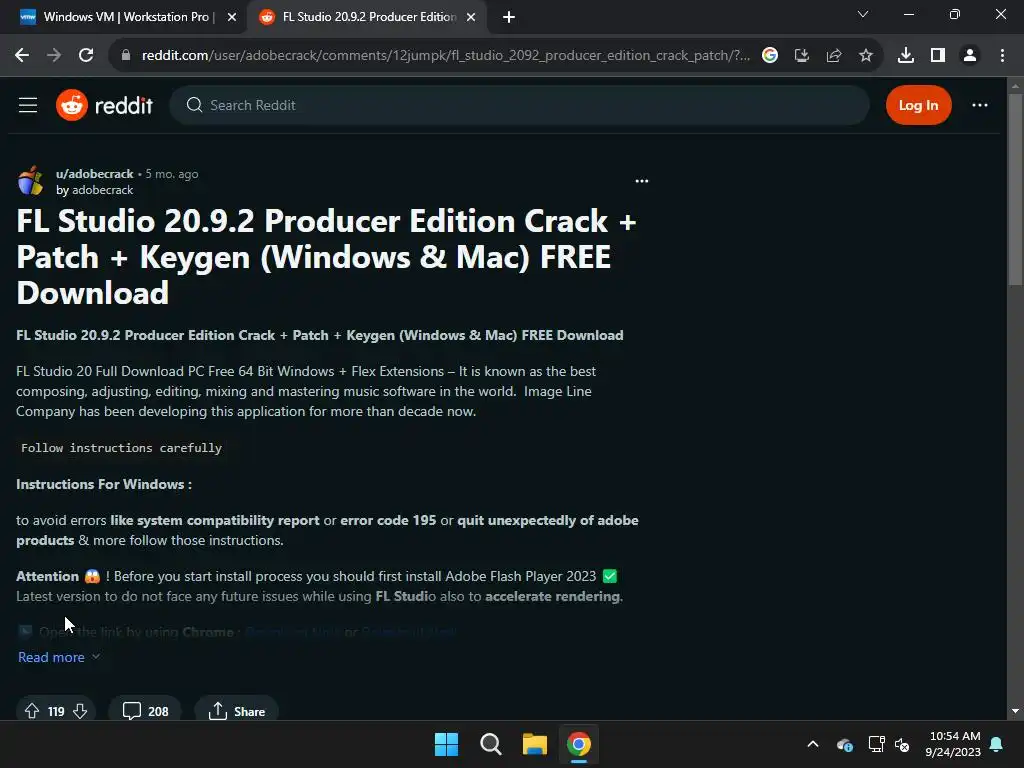The height and width of the screenshot is (768, 1024).
Task: Go back with the browser back arrow
Action: pos(22,56)
